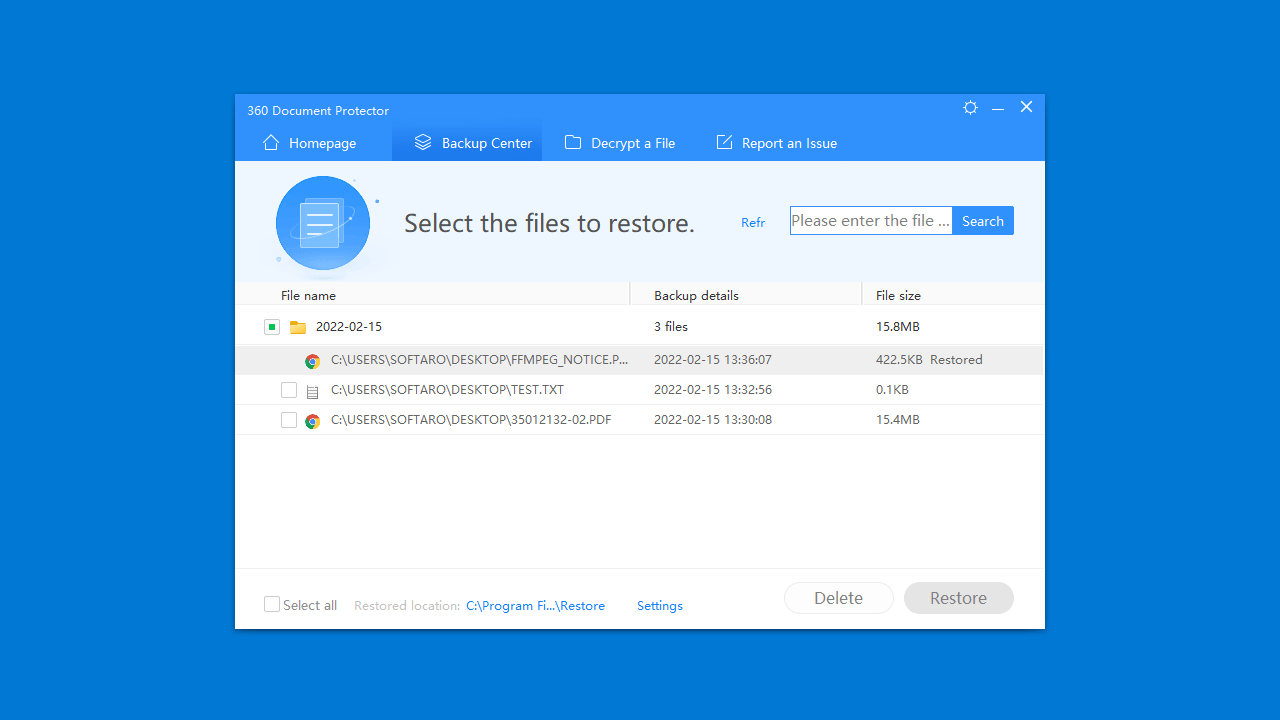
Task: Check the TEST.TXT file checkbox
Action: tap(289, 390)
